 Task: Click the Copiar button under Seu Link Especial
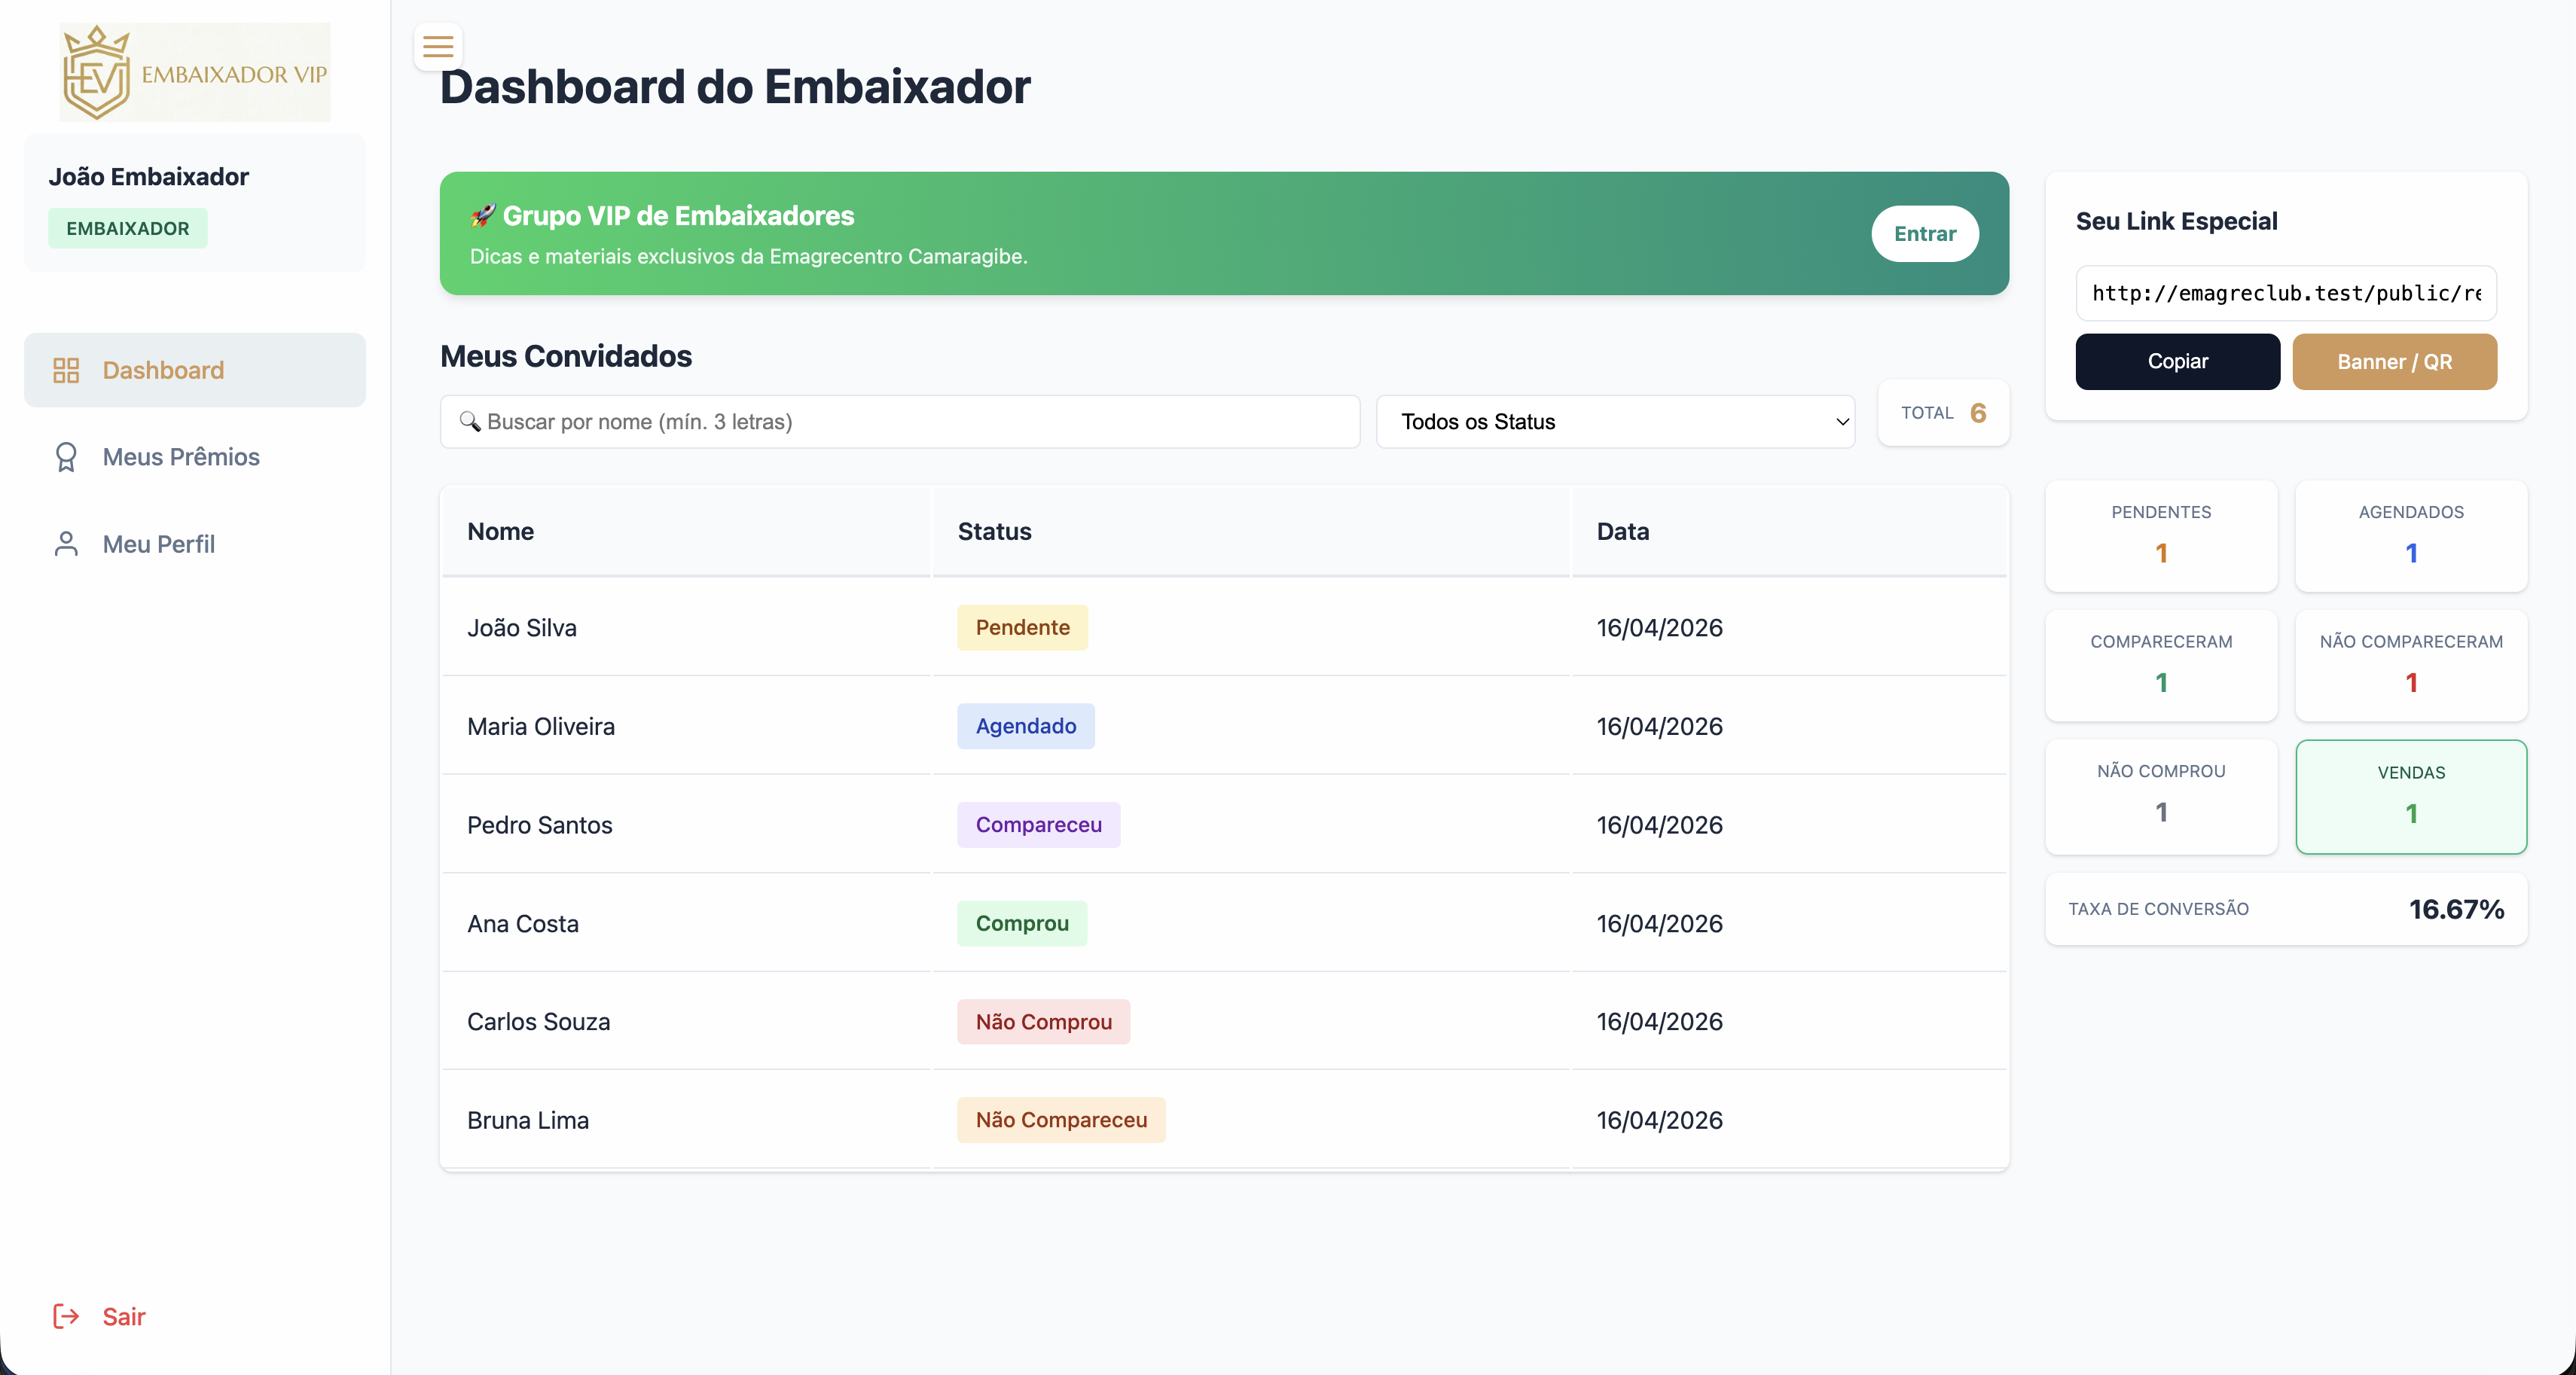(2177, 361)
